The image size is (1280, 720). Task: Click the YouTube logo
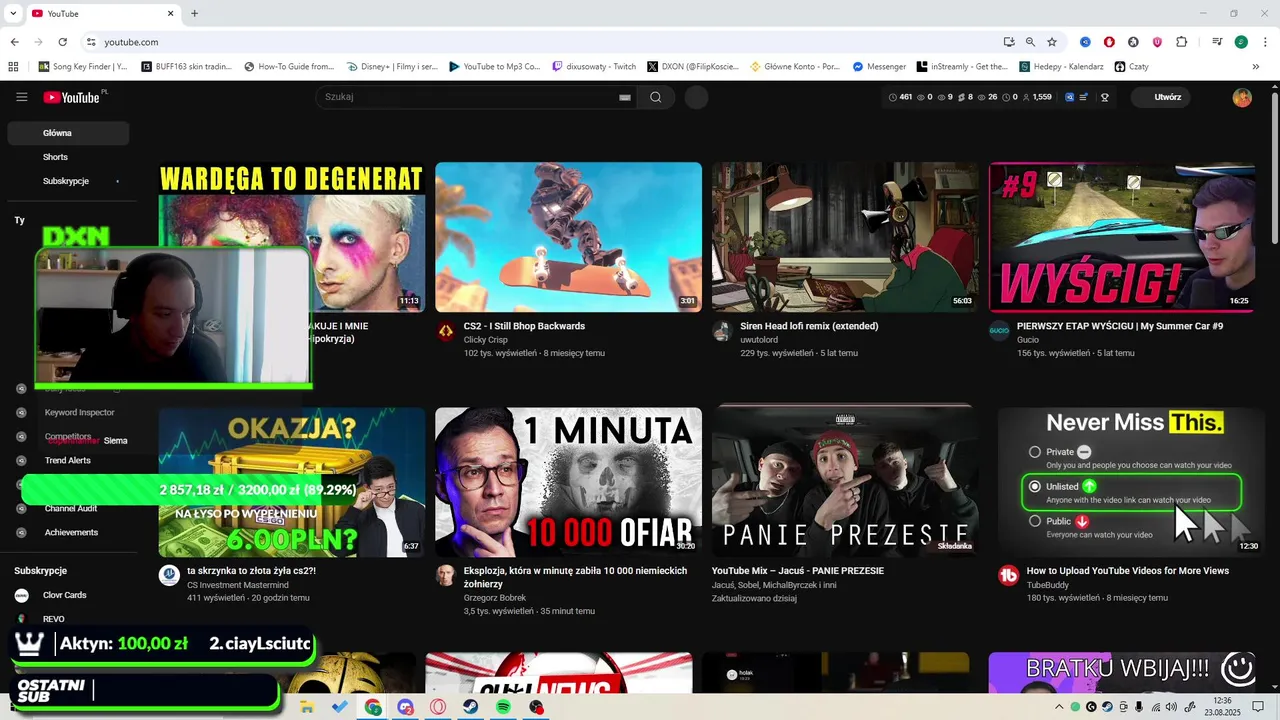point(72,97)
